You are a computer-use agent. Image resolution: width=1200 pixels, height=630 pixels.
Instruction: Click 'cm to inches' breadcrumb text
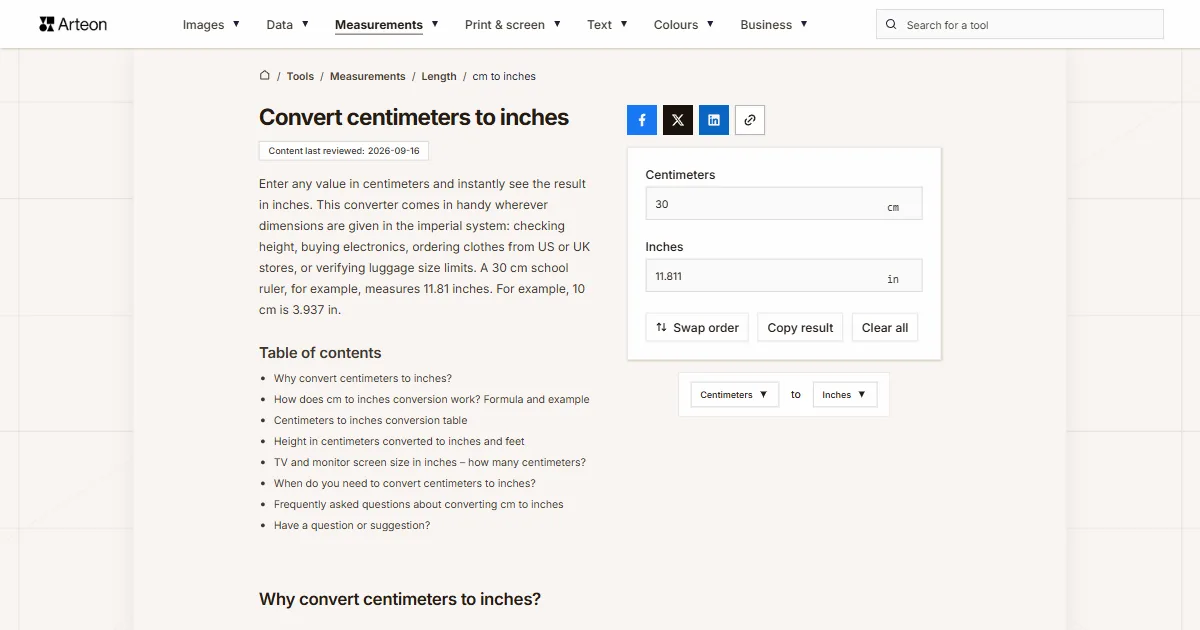[504, 76]
